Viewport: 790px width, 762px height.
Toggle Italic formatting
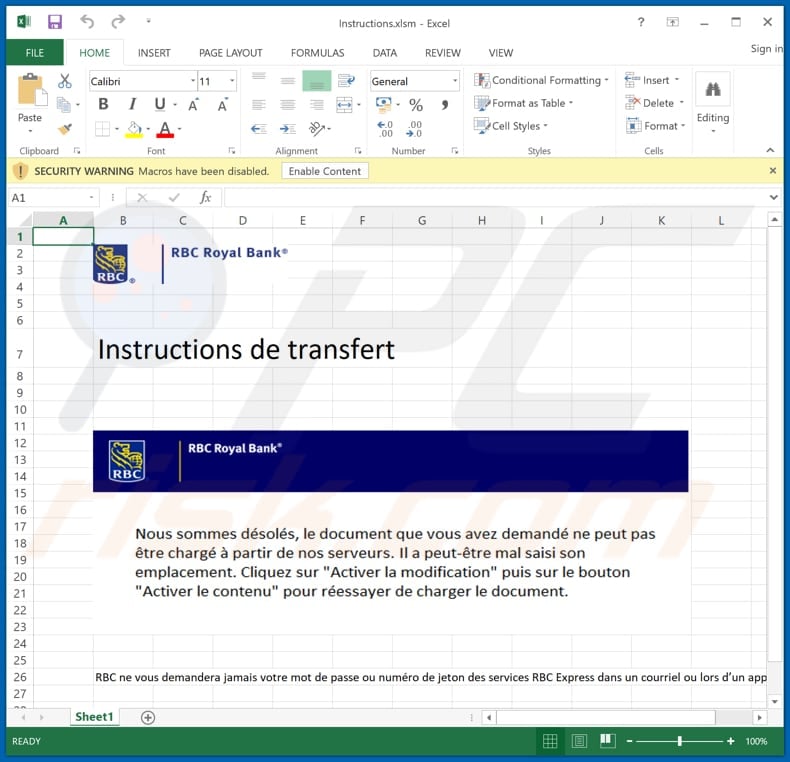[132, 104]
